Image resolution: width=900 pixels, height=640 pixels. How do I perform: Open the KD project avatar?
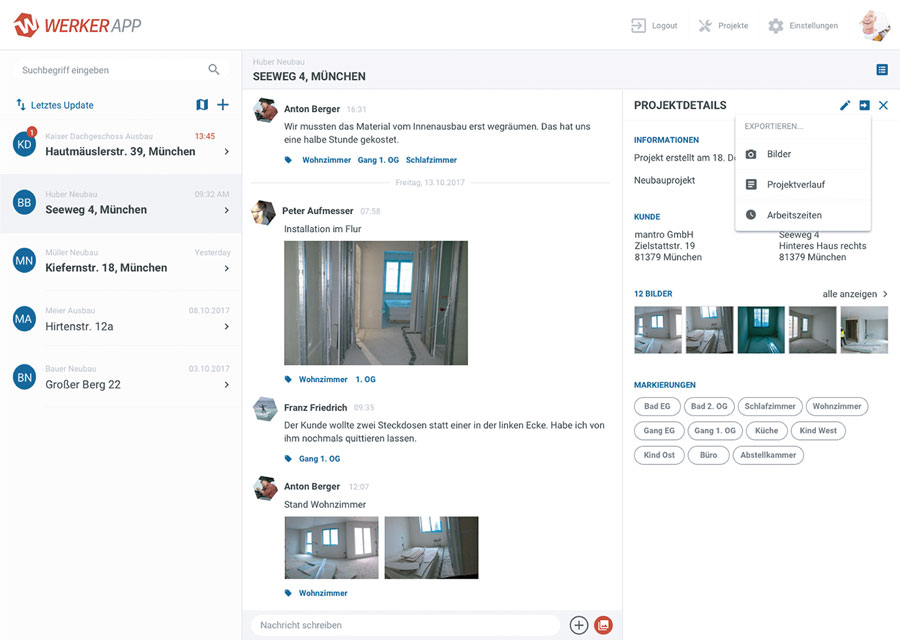pyautogui.click(x=24, y=144)
